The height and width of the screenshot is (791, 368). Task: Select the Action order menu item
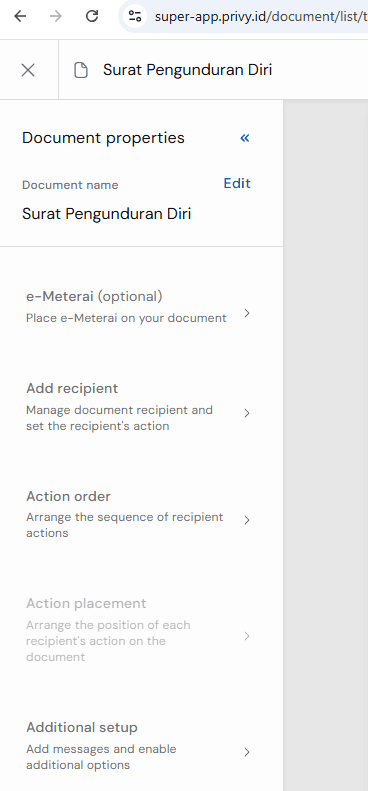click(x=138, y=514)
